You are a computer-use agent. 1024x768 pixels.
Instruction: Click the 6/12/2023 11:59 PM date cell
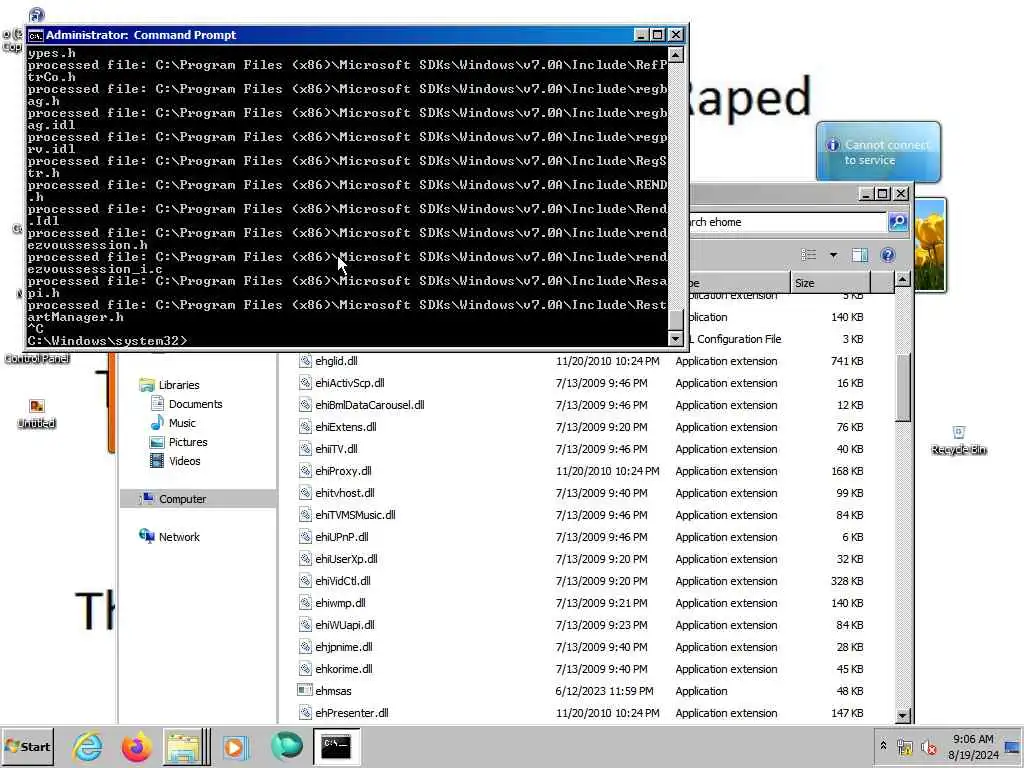click(604, 691)
